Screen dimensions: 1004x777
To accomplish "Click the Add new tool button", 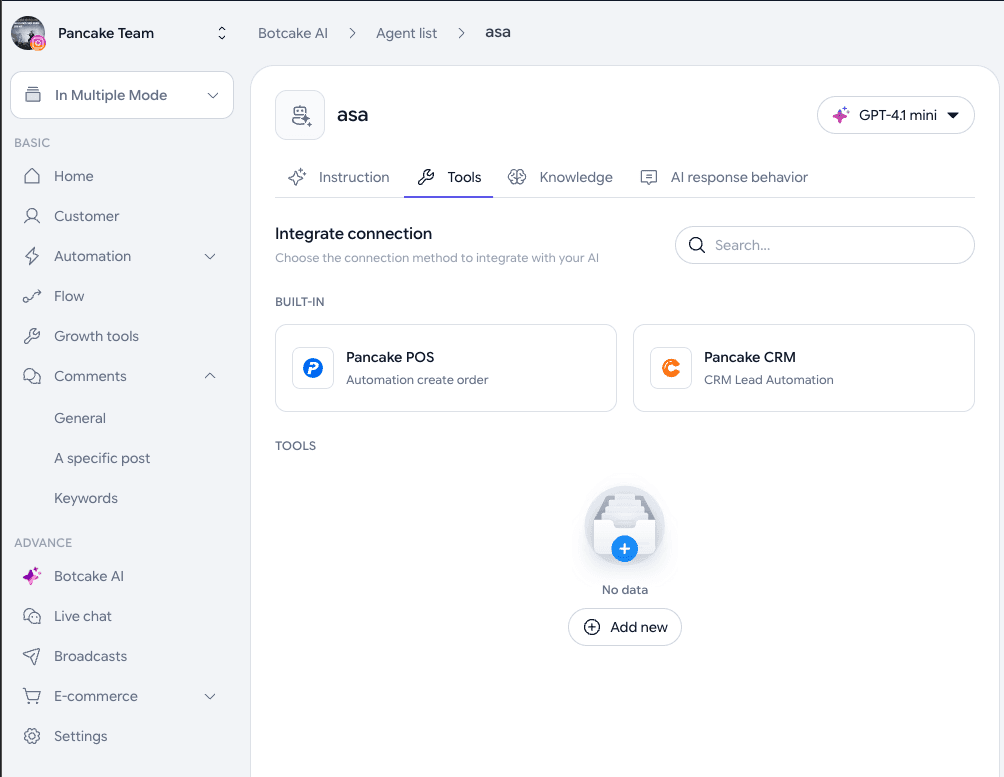I will (x=624, y=627).
